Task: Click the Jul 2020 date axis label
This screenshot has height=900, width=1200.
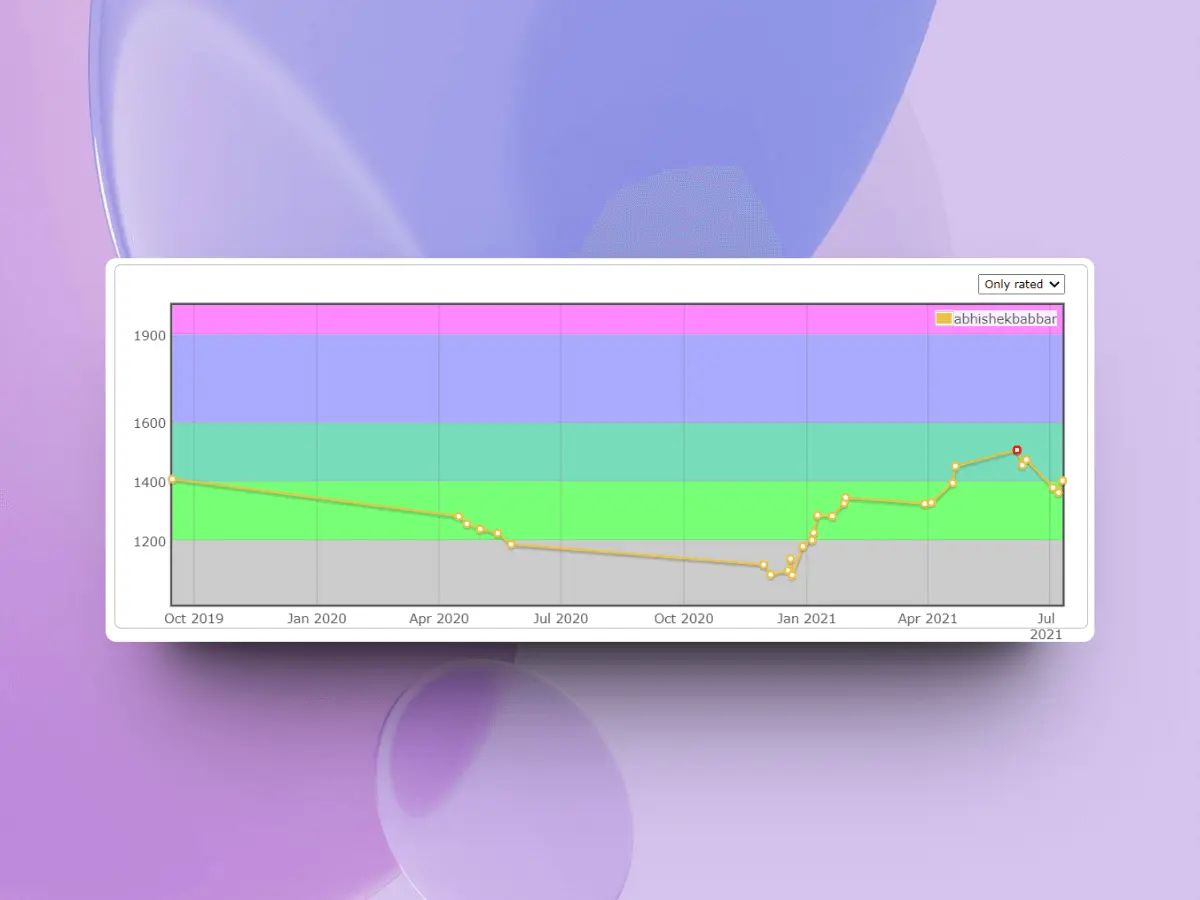Action: [560, 618]
